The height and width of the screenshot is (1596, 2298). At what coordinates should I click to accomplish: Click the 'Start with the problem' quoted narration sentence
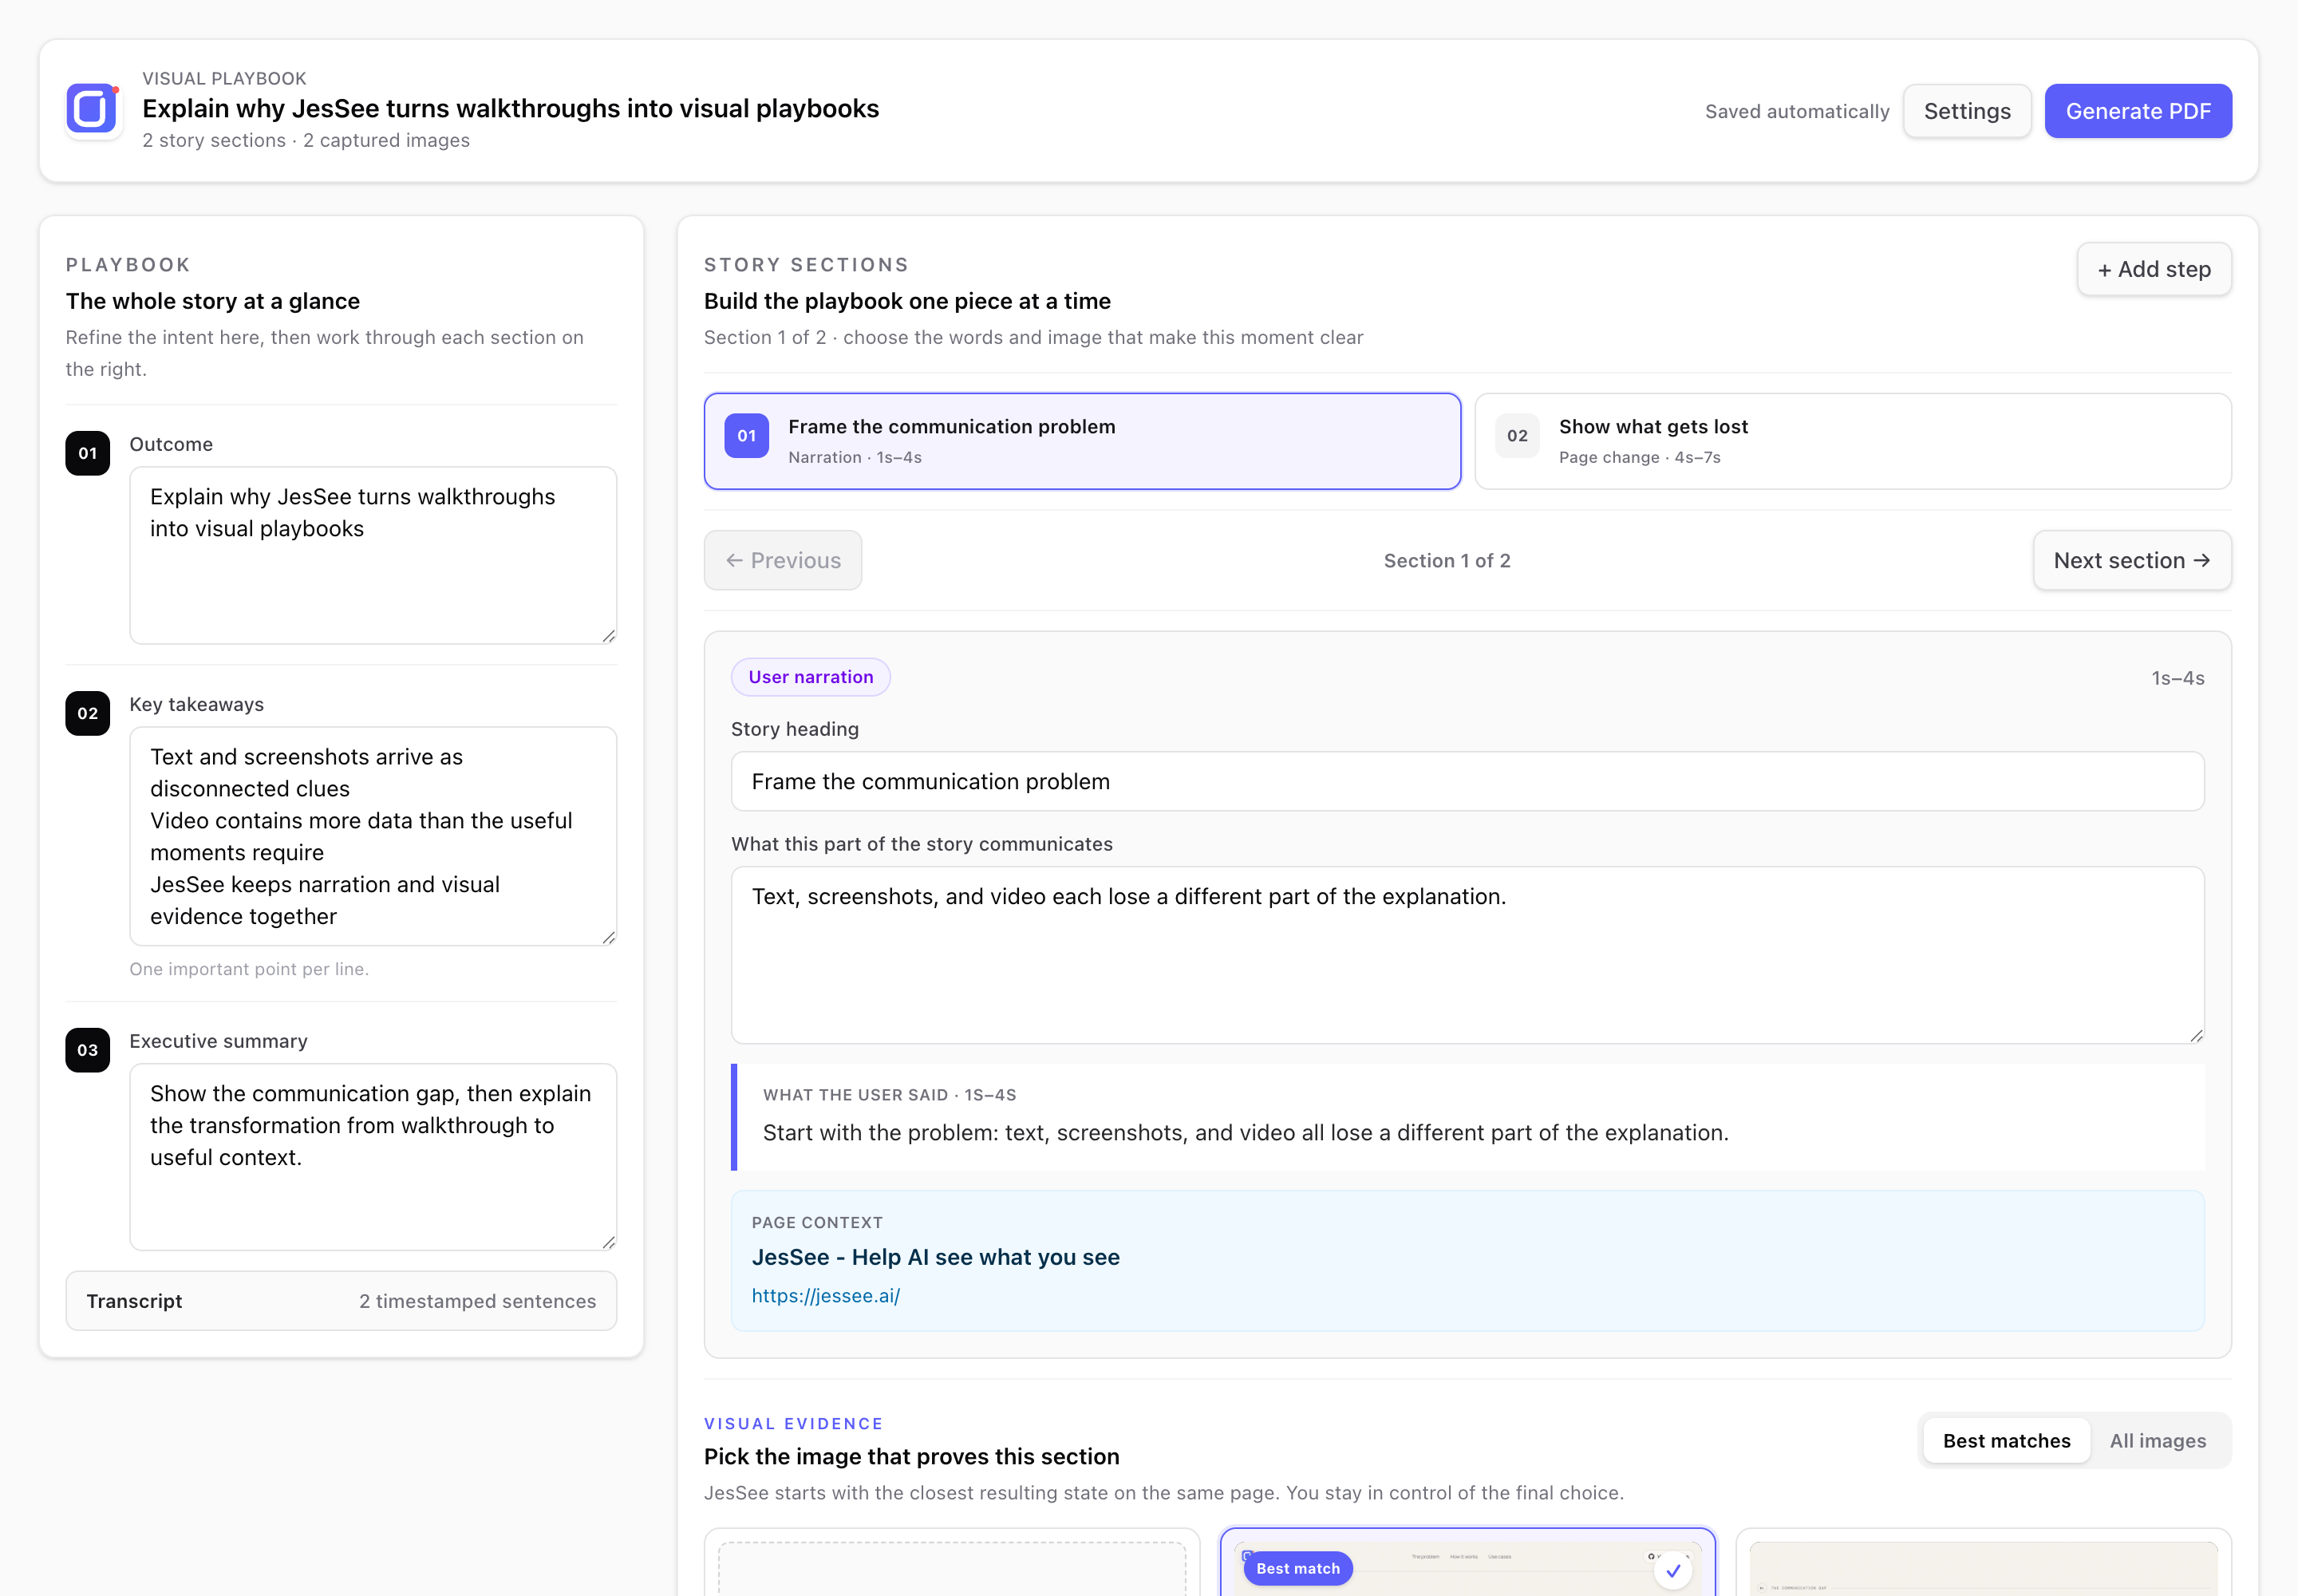point(1245,1133)
